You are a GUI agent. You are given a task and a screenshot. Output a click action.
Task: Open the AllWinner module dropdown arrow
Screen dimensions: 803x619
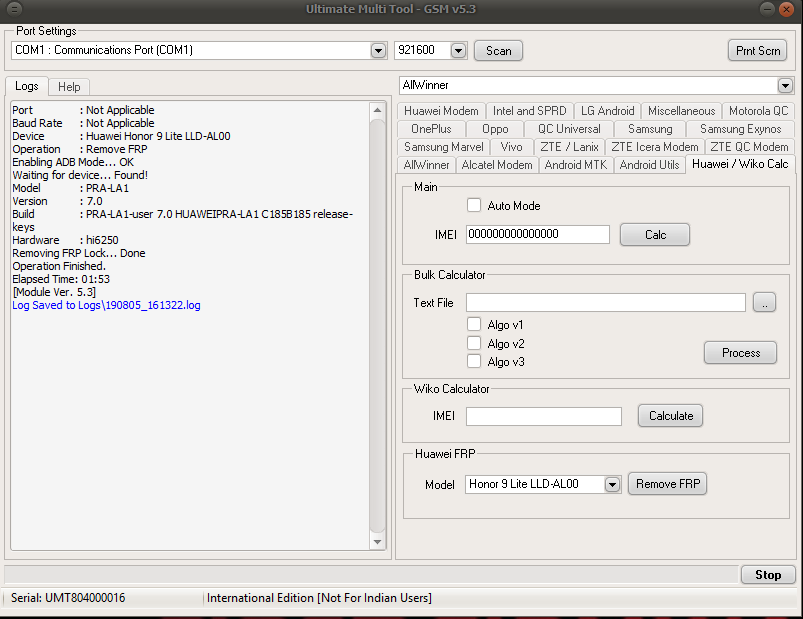tap(785, 86)
